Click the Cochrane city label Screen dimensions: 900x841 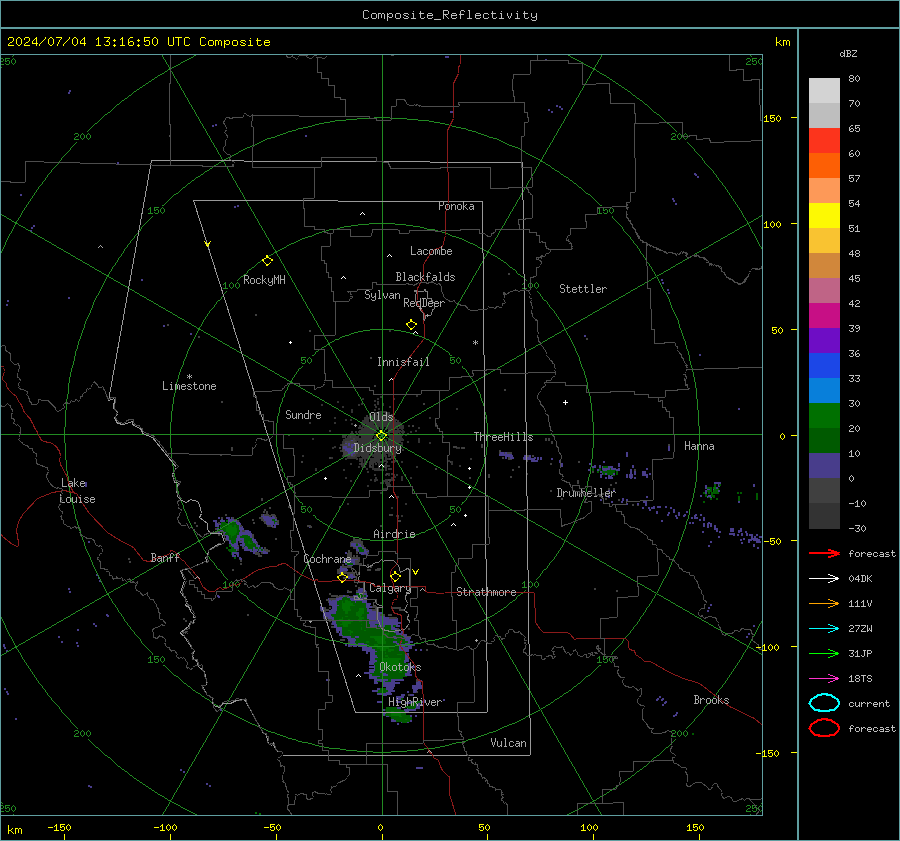tap(327, 559)
